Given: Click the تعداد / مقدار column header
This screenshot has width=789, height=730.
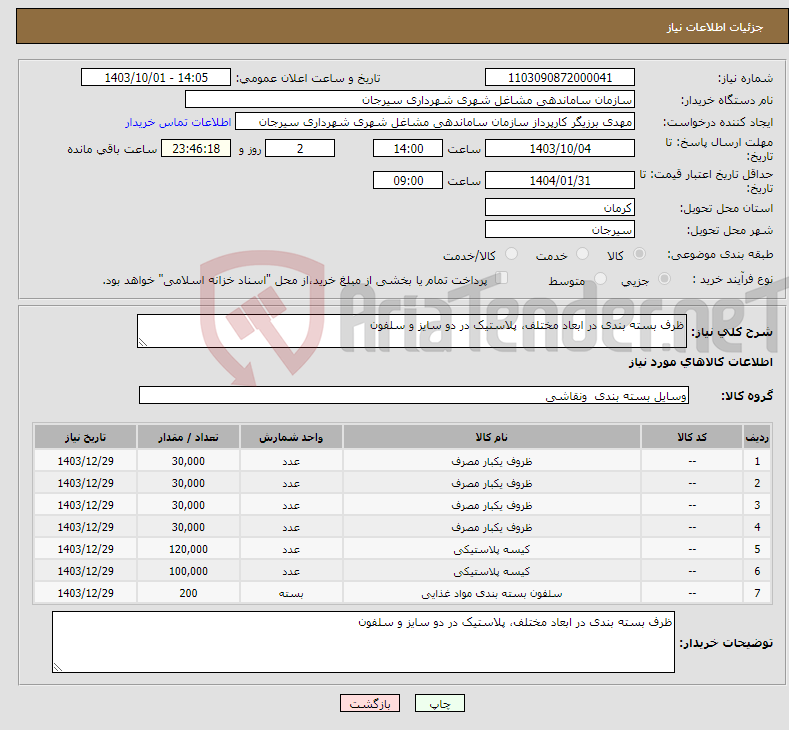Looking at the screenshot, I should coord(188,437).
